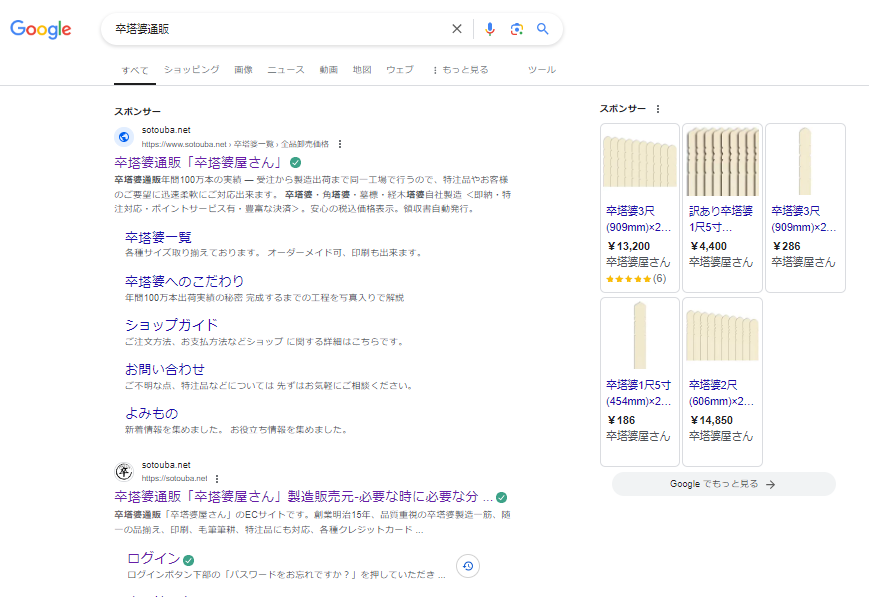
Task: Switch to the 動画 tab
Action: (x=329, y=70)
